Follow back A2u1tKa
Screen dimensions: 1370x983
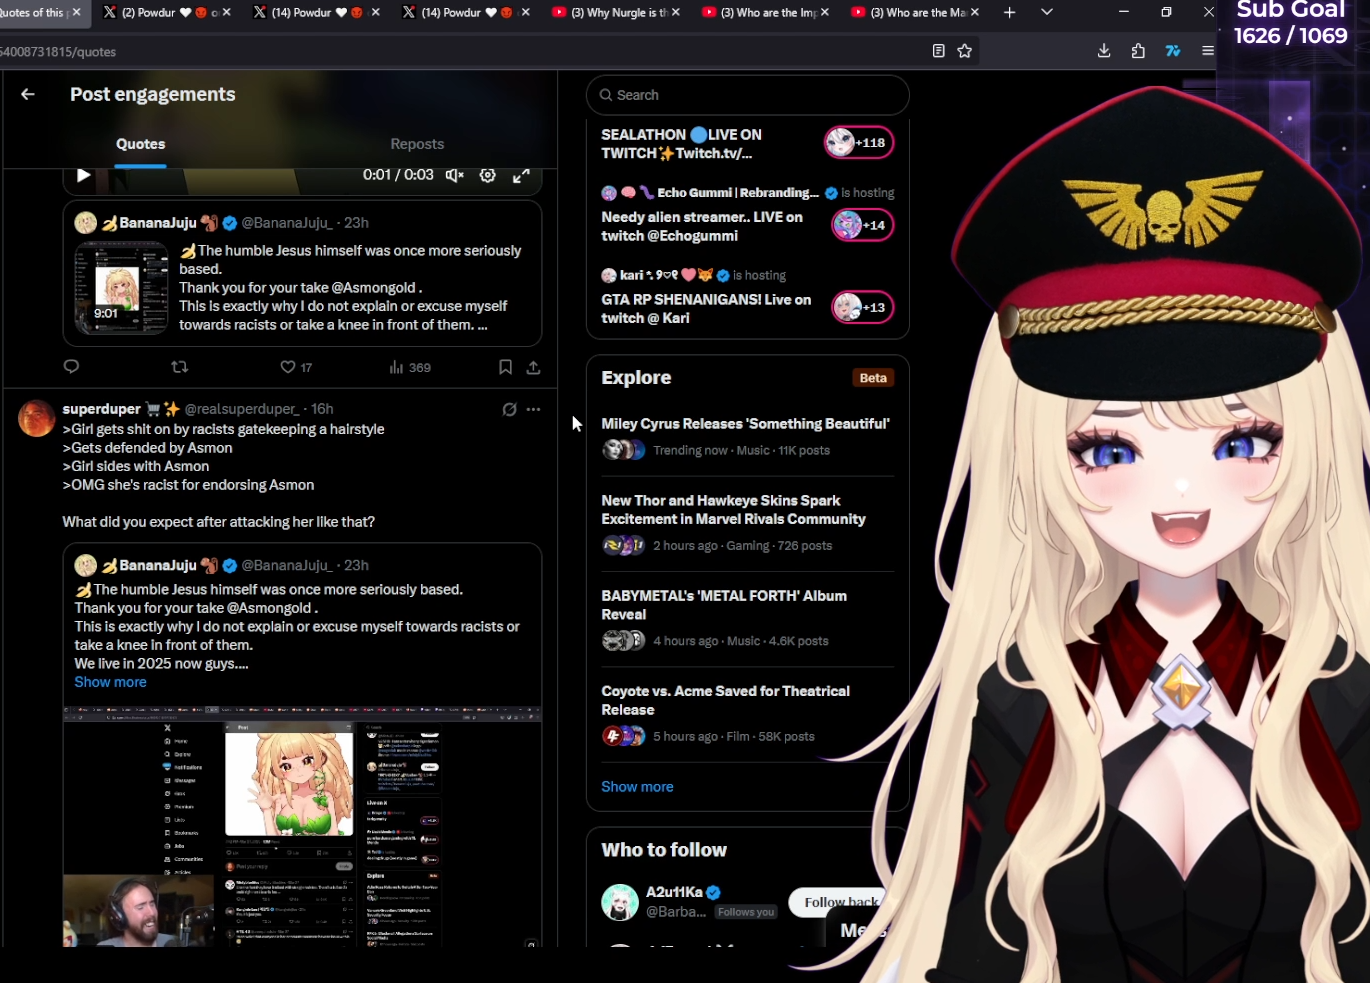pos(838,902)
